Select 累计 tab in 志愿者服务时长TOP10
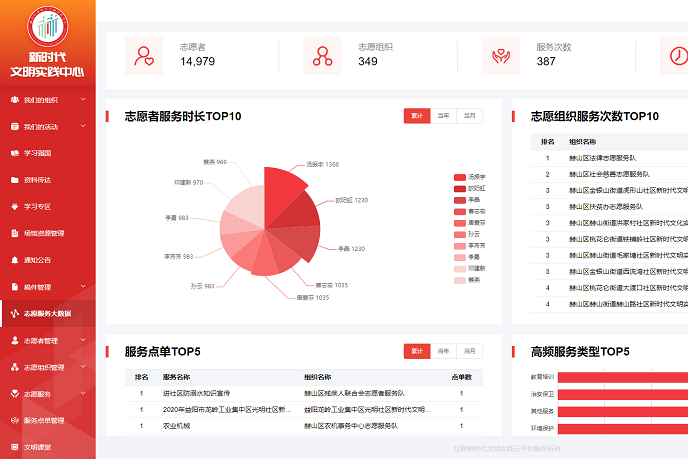 (417, 116)
